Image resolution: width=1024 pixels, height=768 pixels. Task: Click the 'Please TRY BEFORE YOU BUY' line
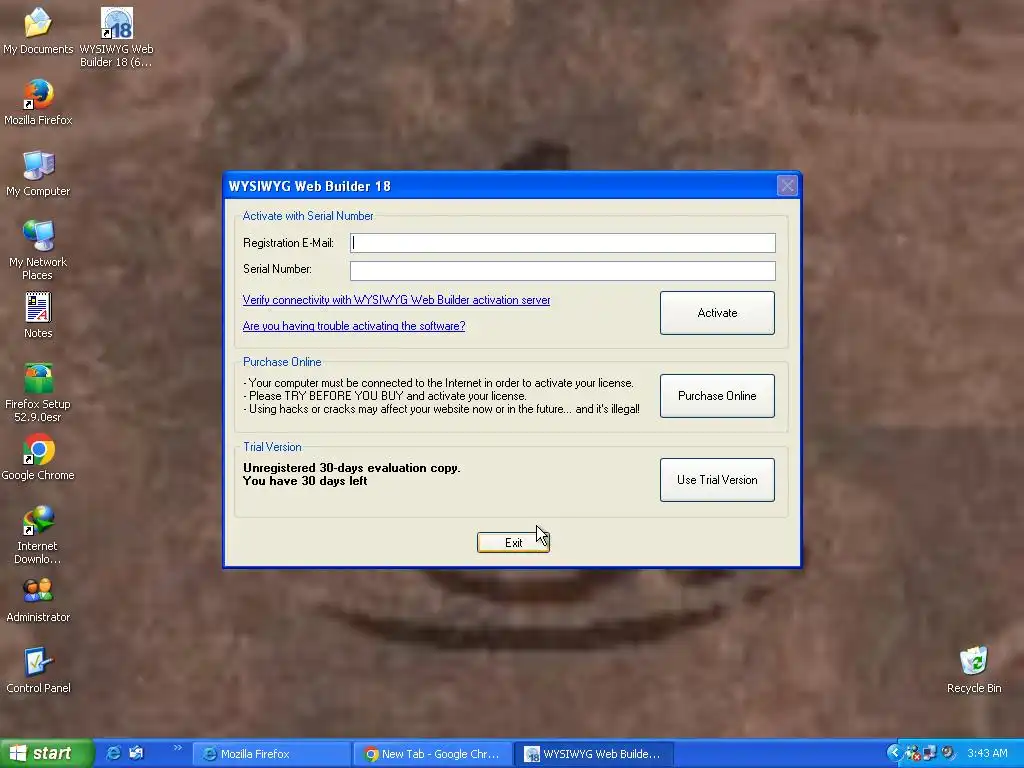pos(385,396)
